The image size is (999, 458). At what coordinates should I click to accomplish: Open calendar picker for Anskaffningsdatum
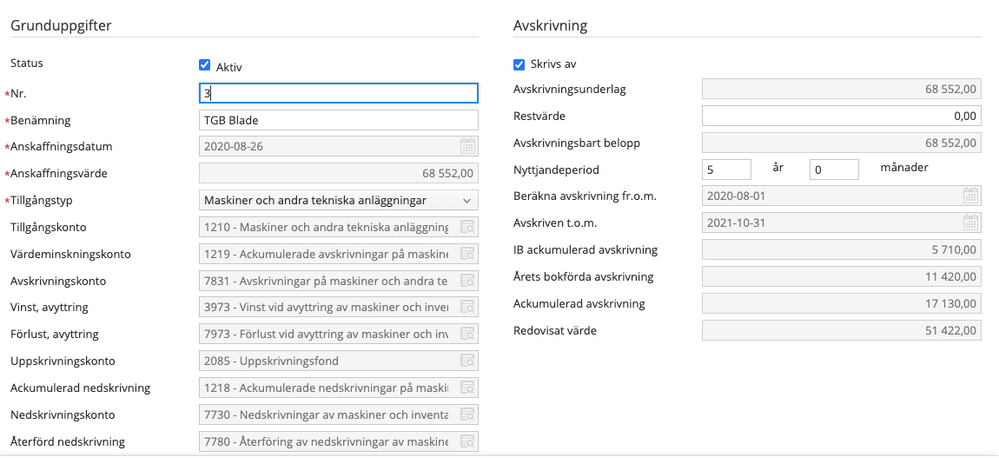tap(468, 147)
